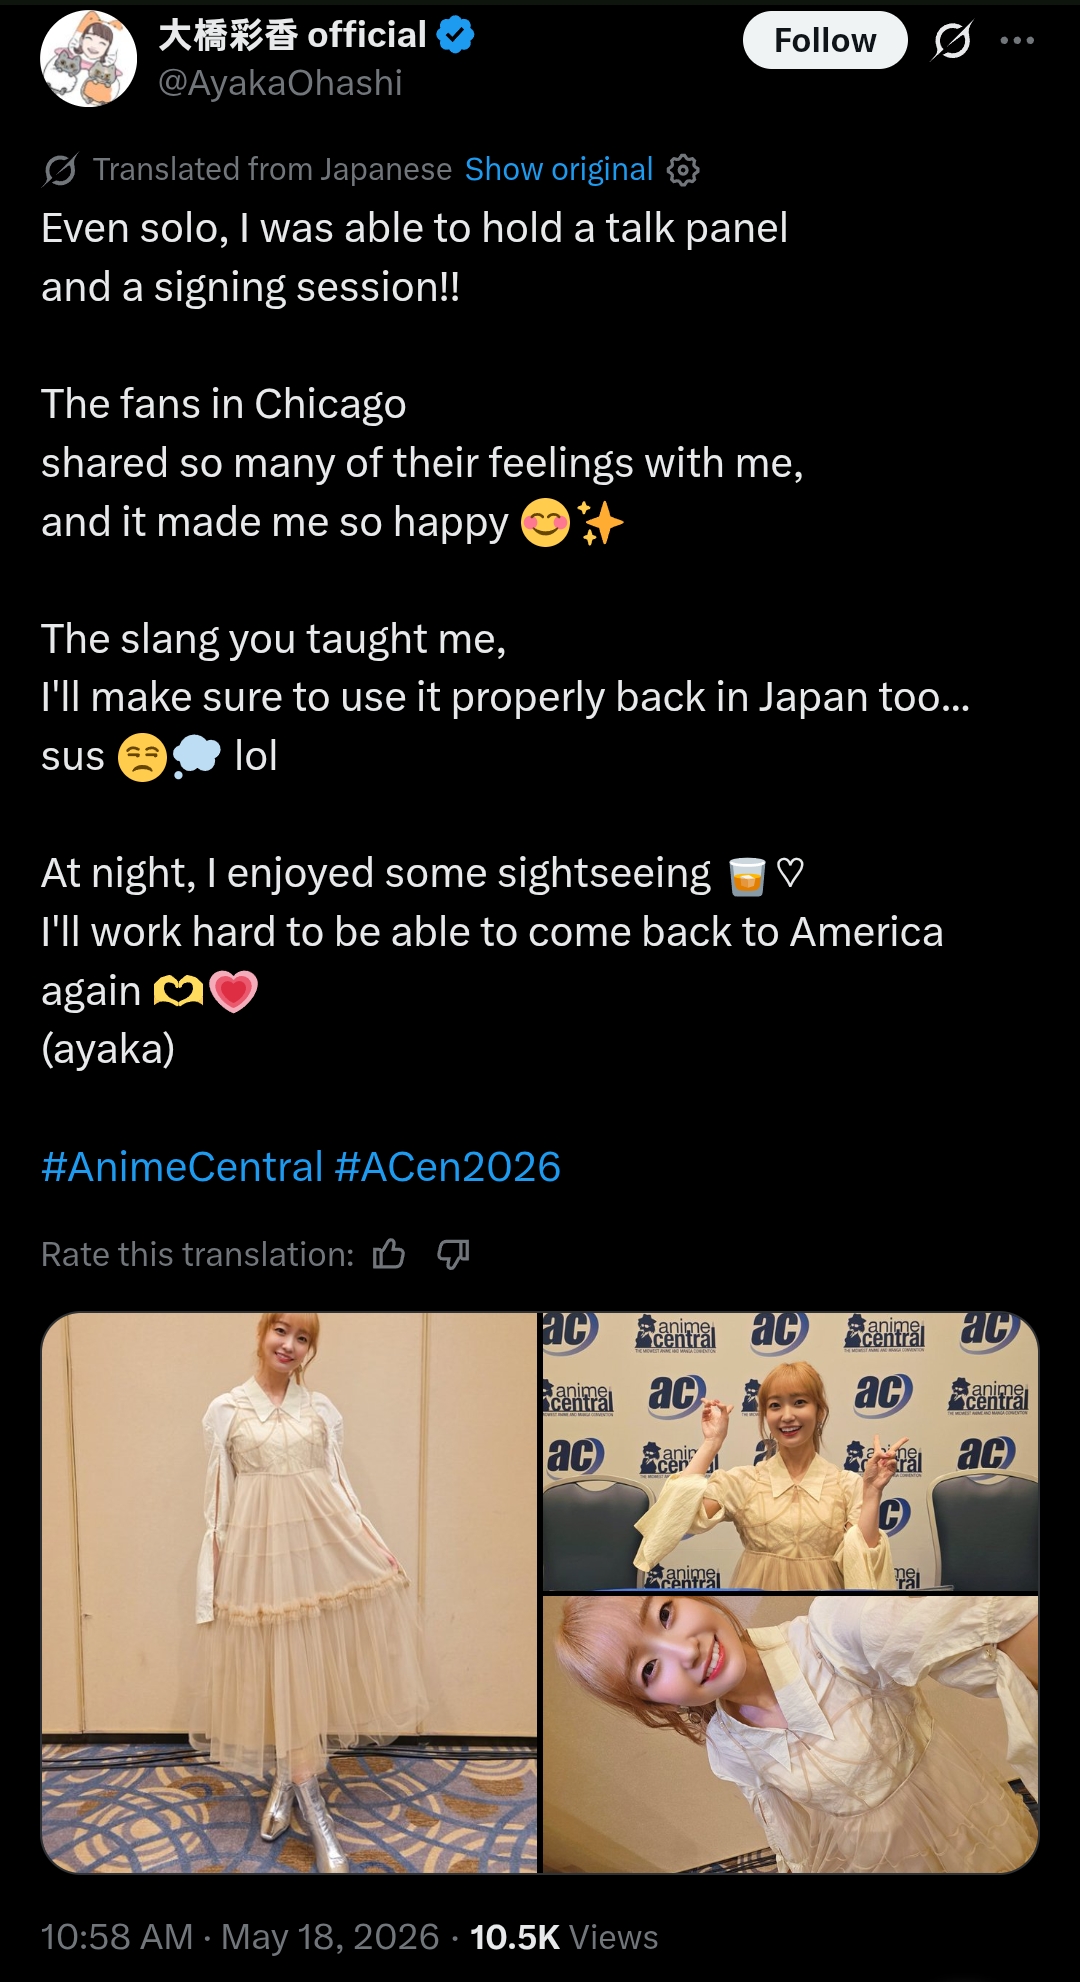The image size is (1080, 1982).
Task: Click the Grok icon next to Follow
Action: pyautogui.click(x=952, y=40)
